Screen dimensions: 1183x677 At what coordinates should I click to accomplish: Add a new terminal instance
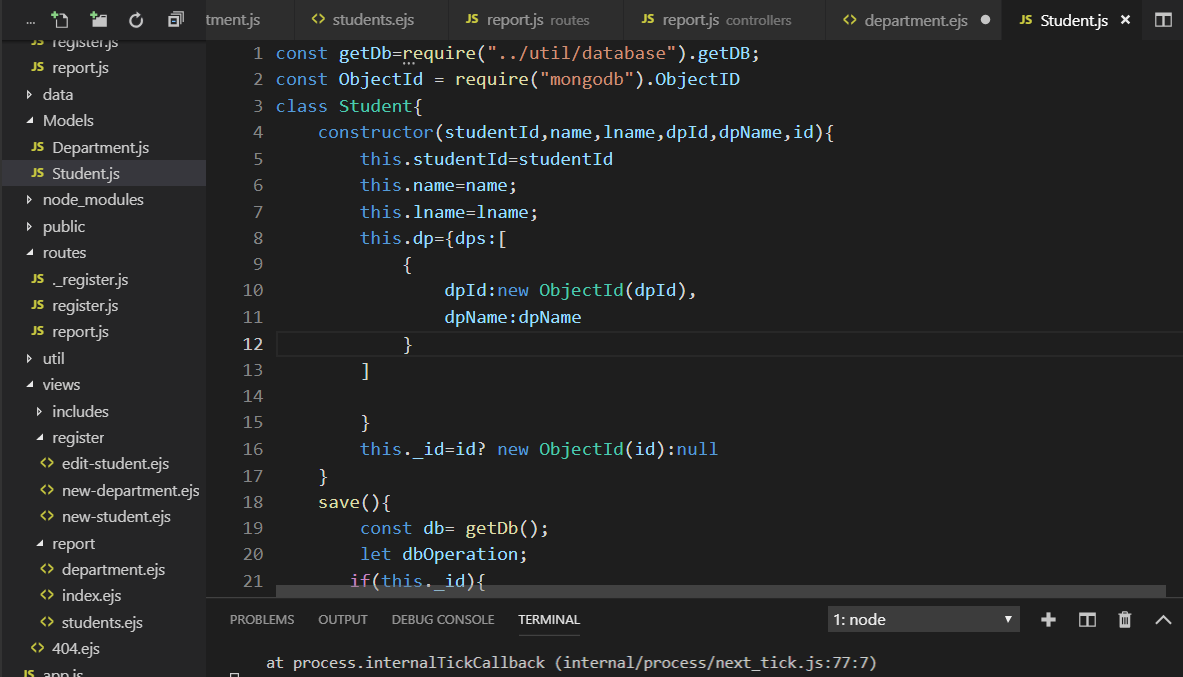point(1048,620)
